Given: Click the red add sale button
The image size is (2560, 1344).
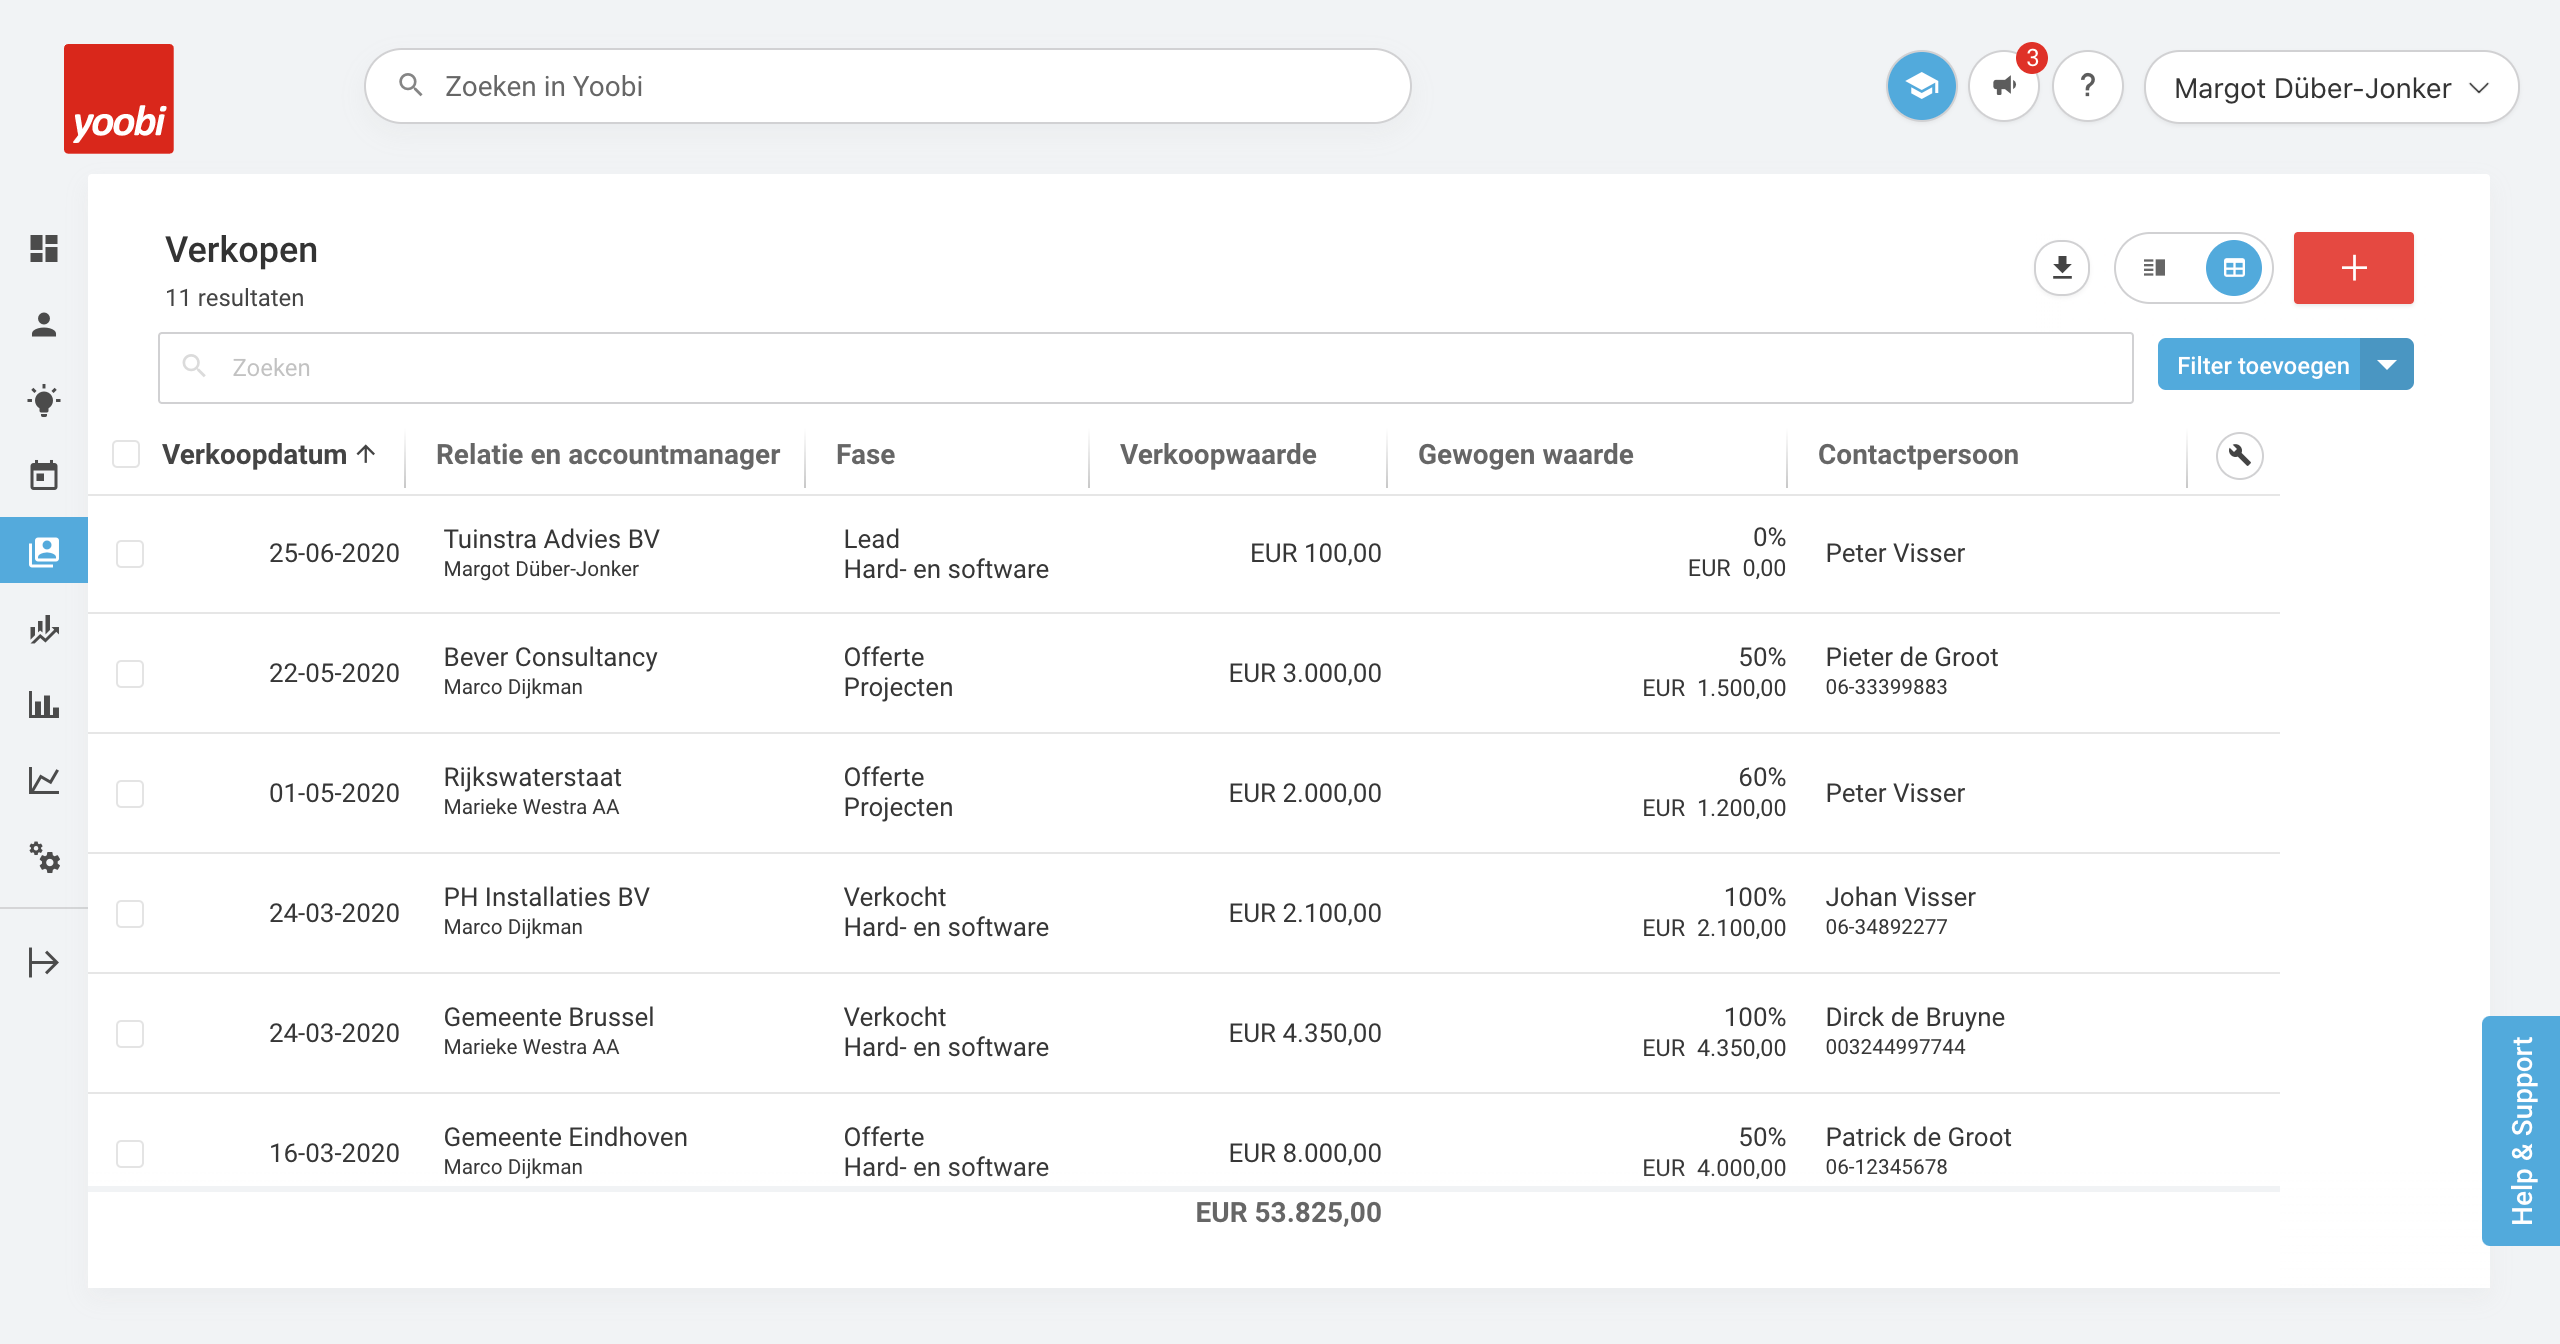Looking at the screenshot, I should tap(2353, 268).
